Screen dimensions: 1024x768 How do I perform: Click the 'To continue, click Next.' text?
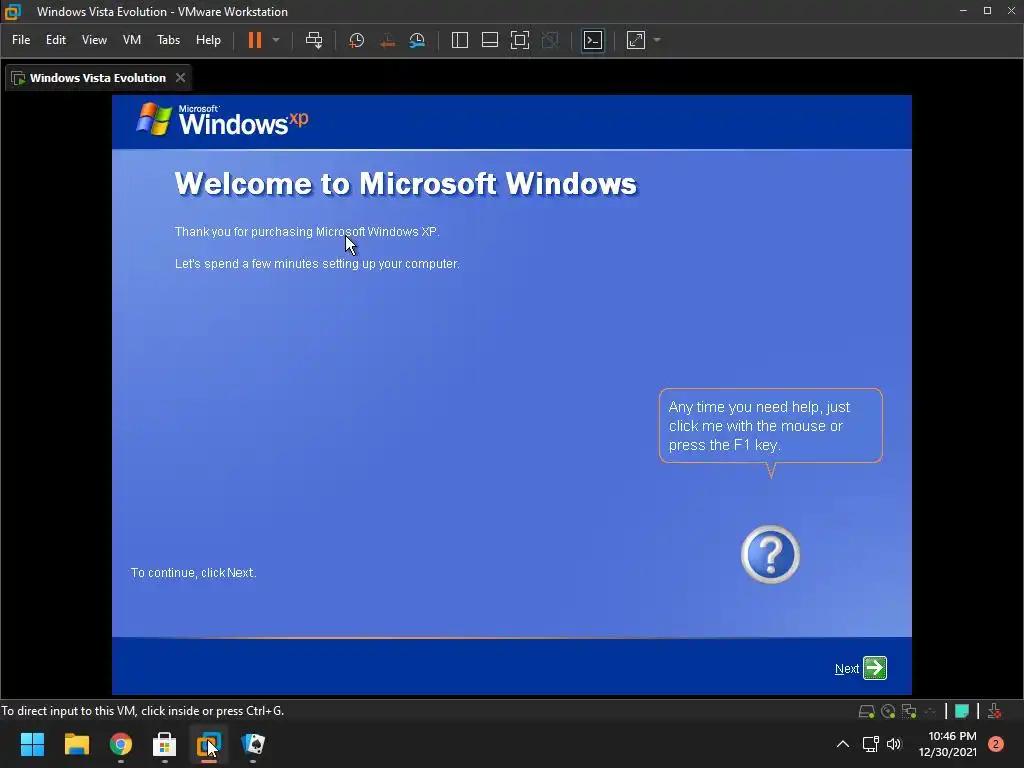click(x=193, y=573)
